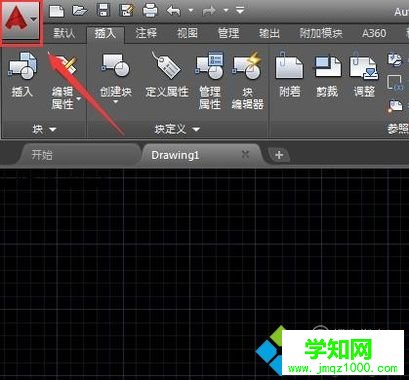Open the 附加模块 ribbon tab

pos(321,33)
